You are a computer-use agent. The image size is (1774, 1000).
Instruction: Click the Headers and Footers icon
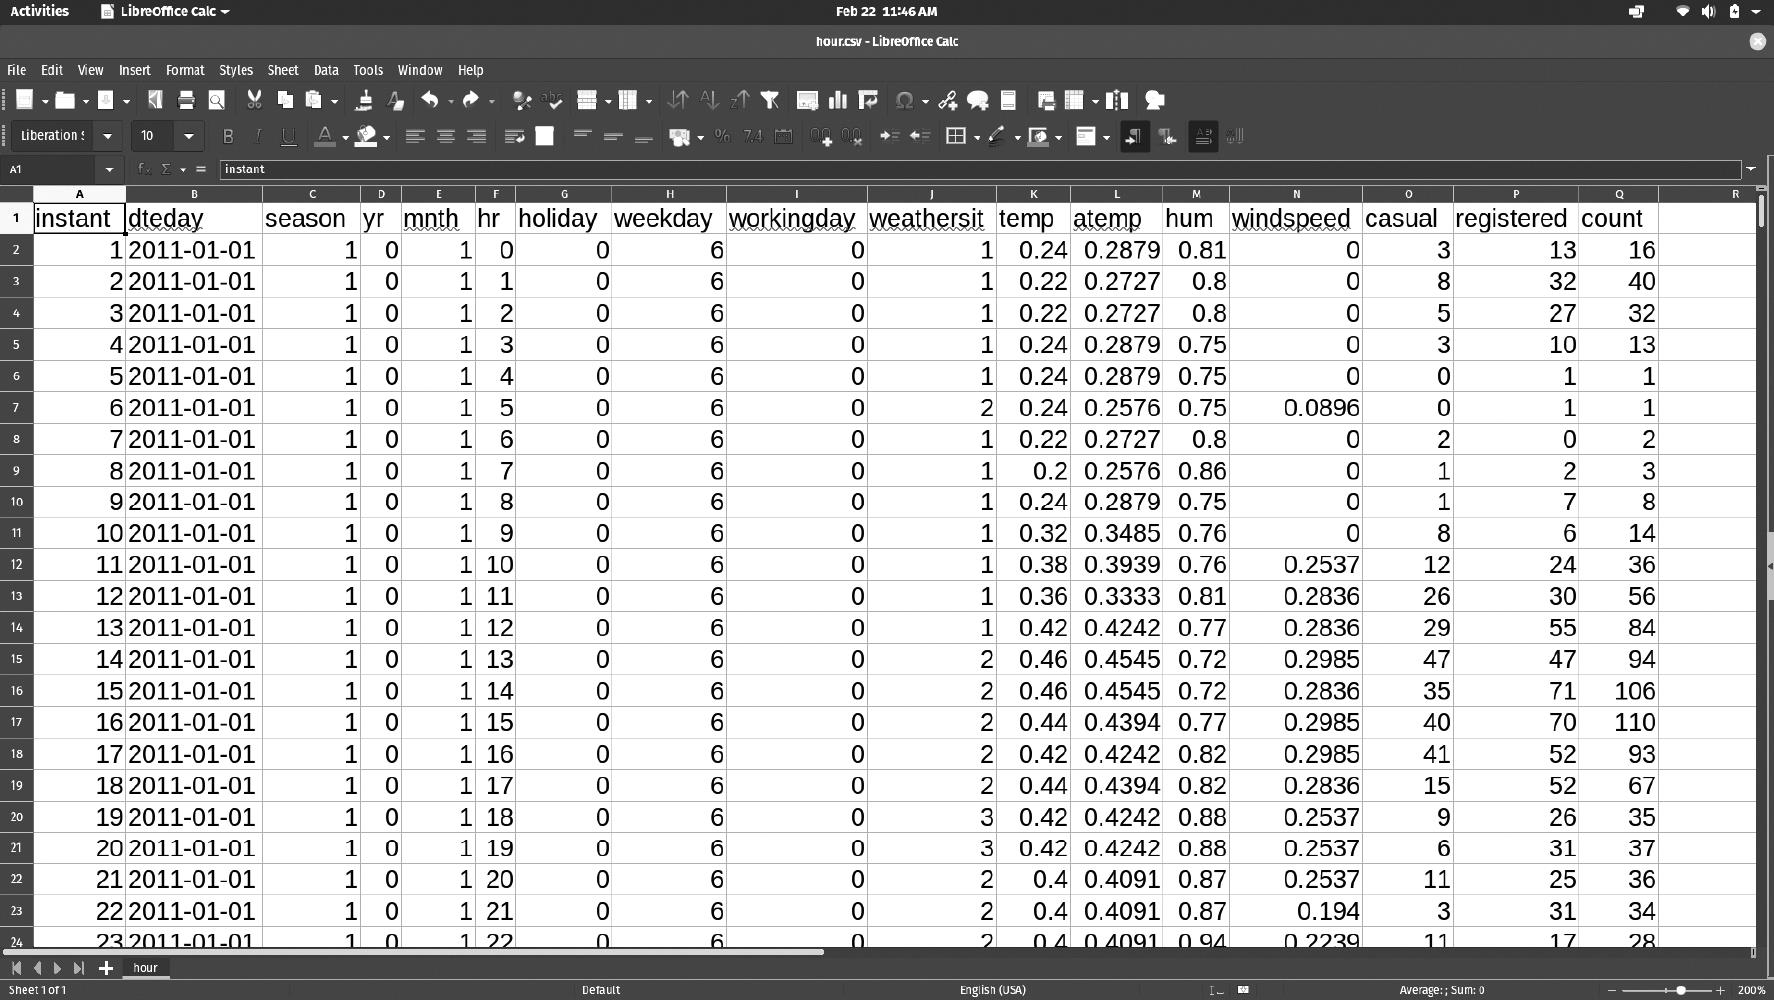pyautogui.click(x=1008, y=100)
